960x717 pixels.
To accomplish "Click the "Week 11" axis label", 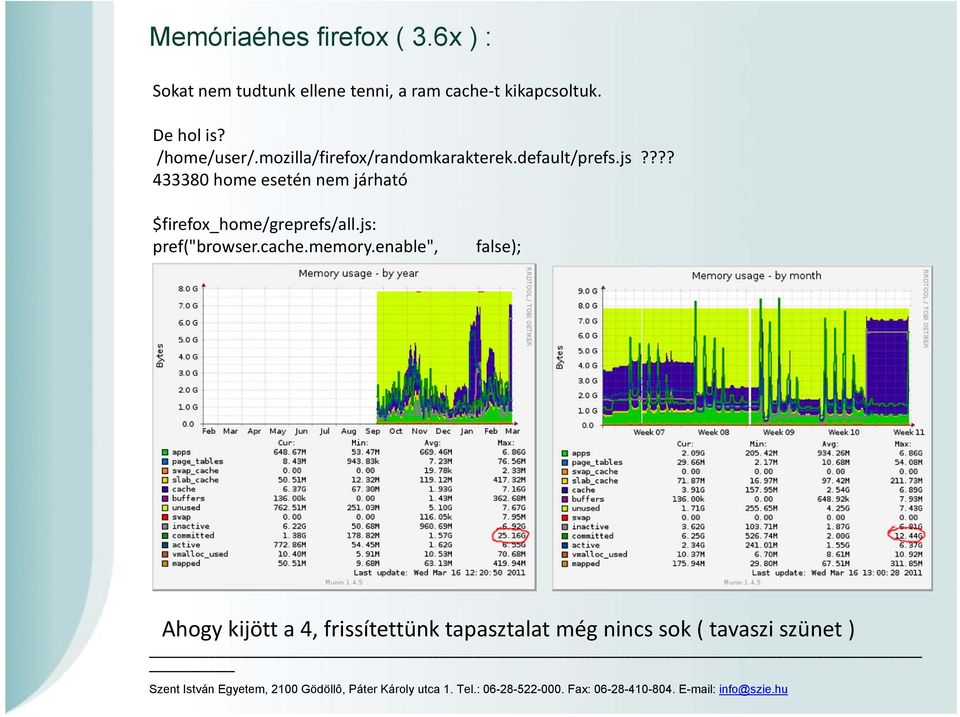I will (908, 432).
